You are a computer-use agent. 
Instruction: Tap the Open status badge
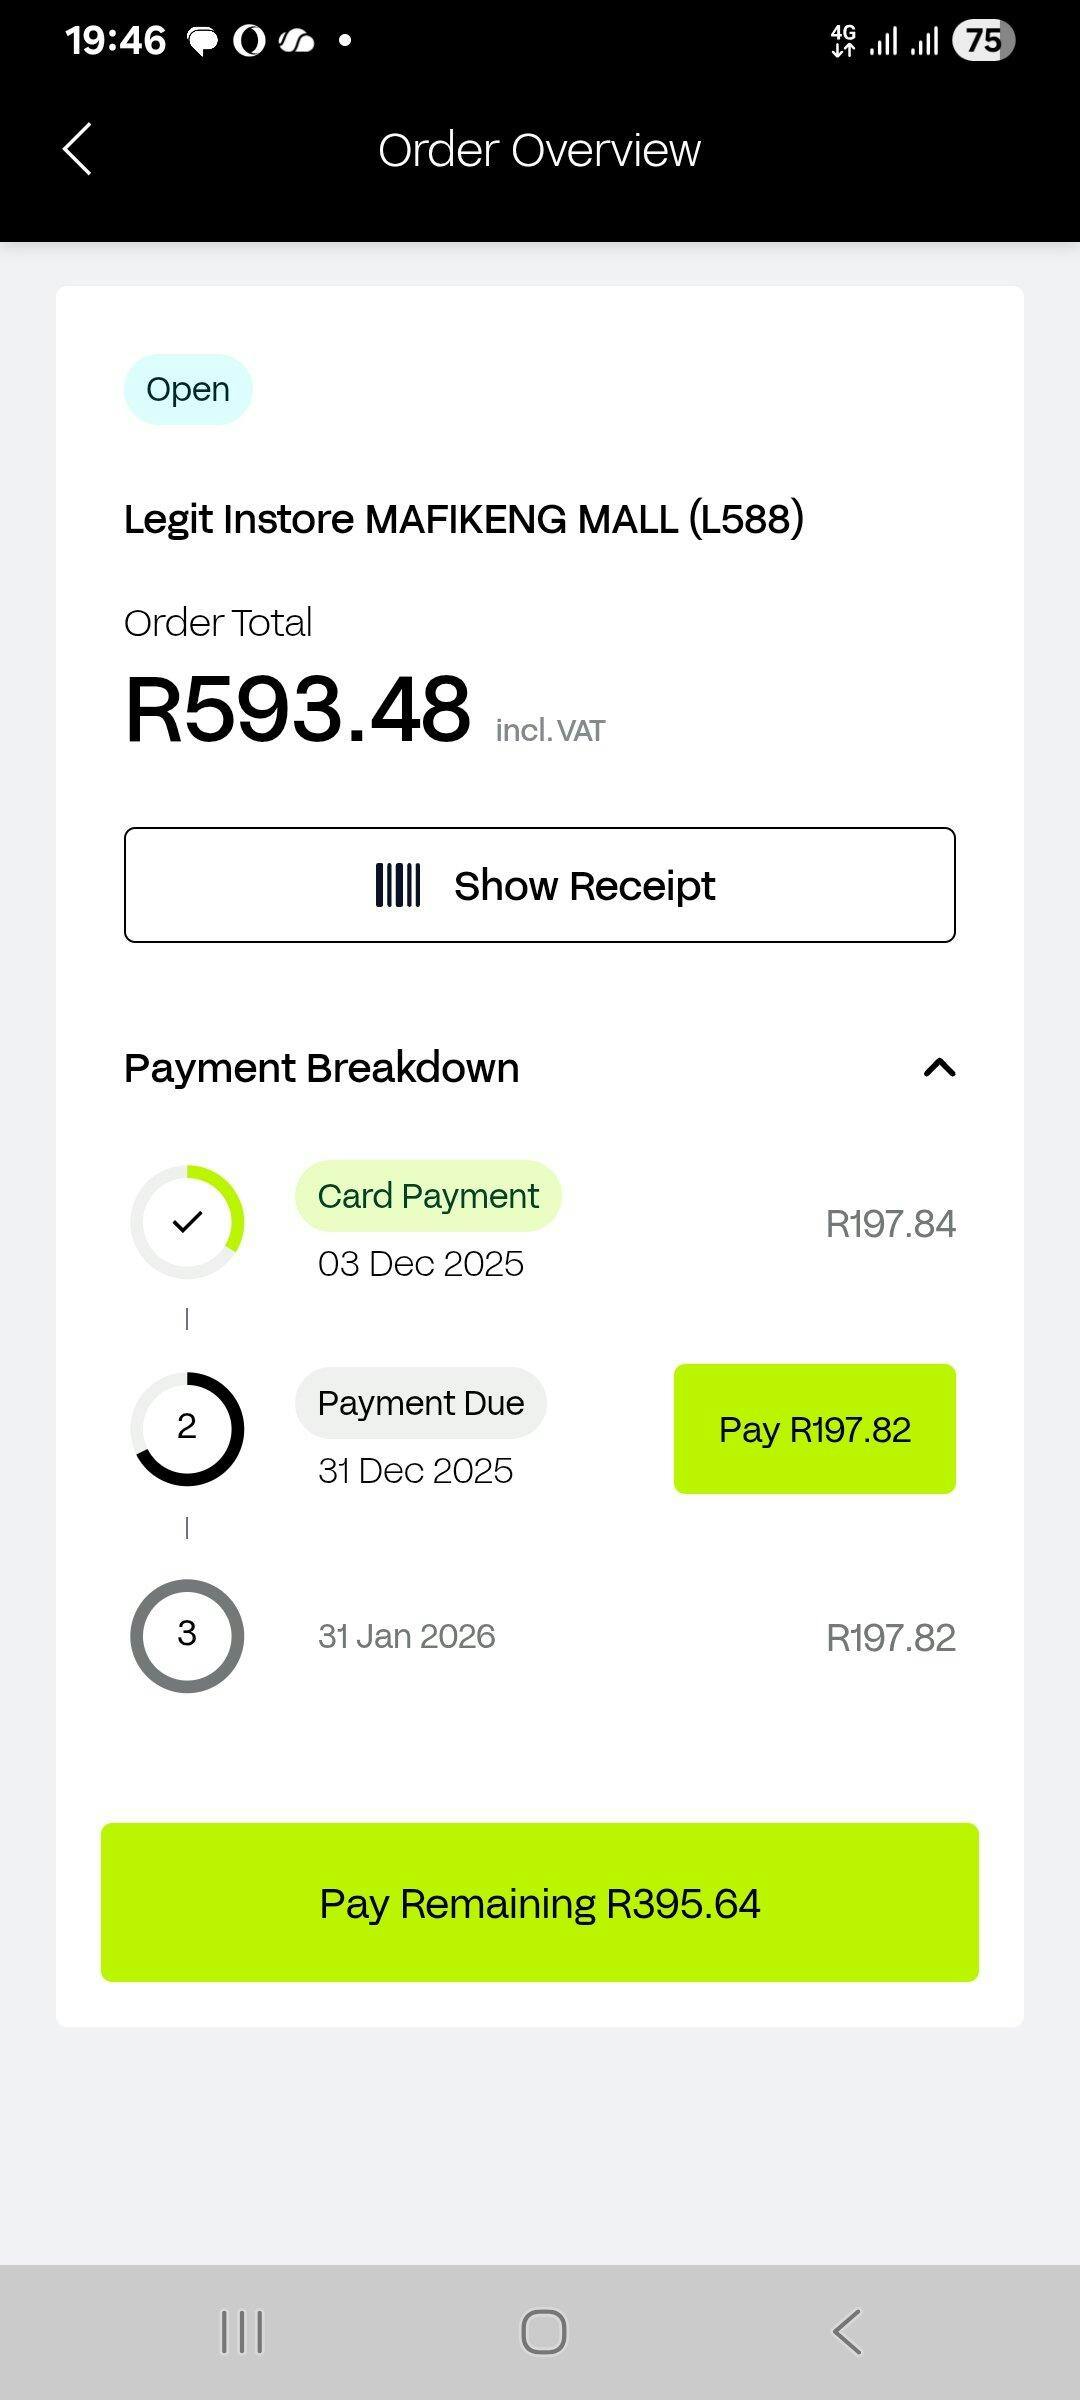(188, 389)
